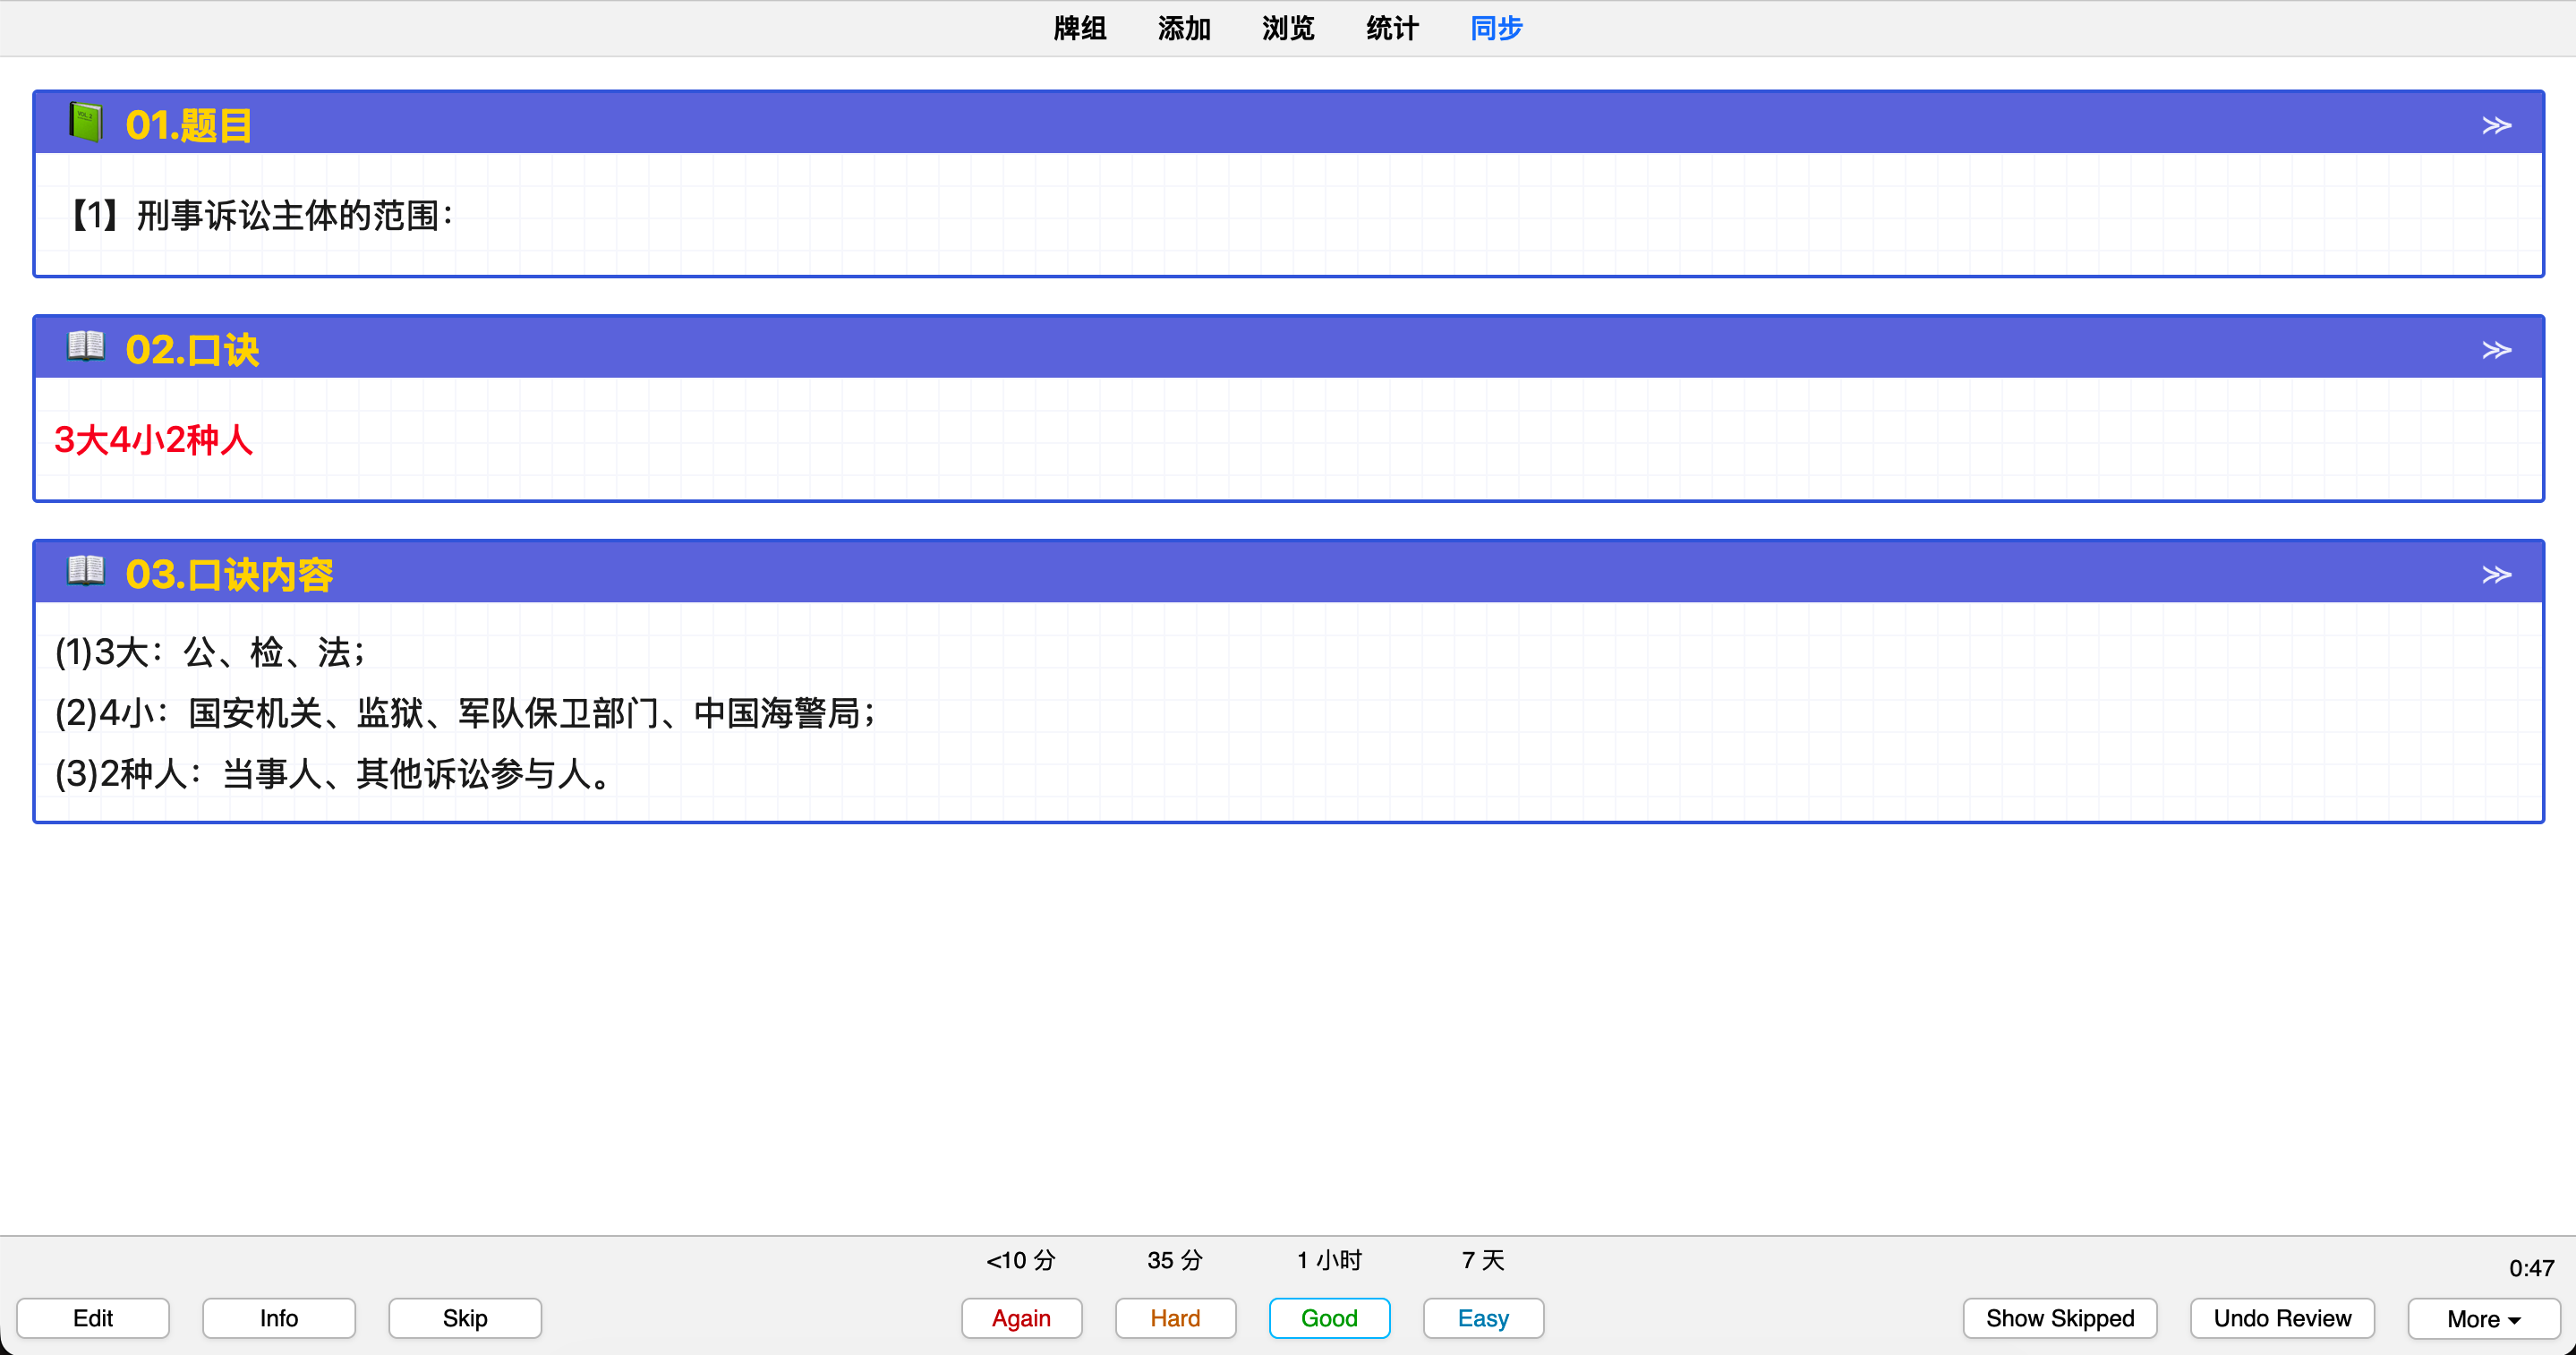The width and height of the screenshot is (2576, 1355).
Task: Rate the card Hard
Action: click(x=1175, y=1318)
